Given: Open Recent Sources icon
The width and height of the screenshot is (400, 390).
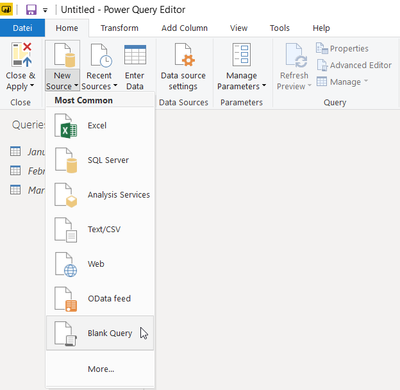Looking at the screenshot, I should point(101,55).
